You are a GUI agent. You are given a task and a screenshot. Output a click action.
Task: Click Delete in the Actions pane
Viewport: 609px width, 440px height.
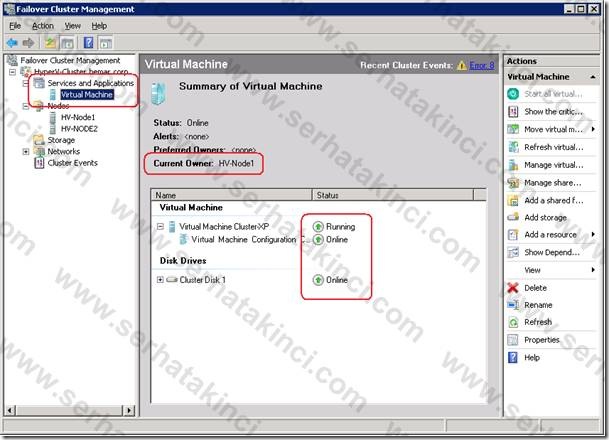pyautogui.click(x=536, y=288)
